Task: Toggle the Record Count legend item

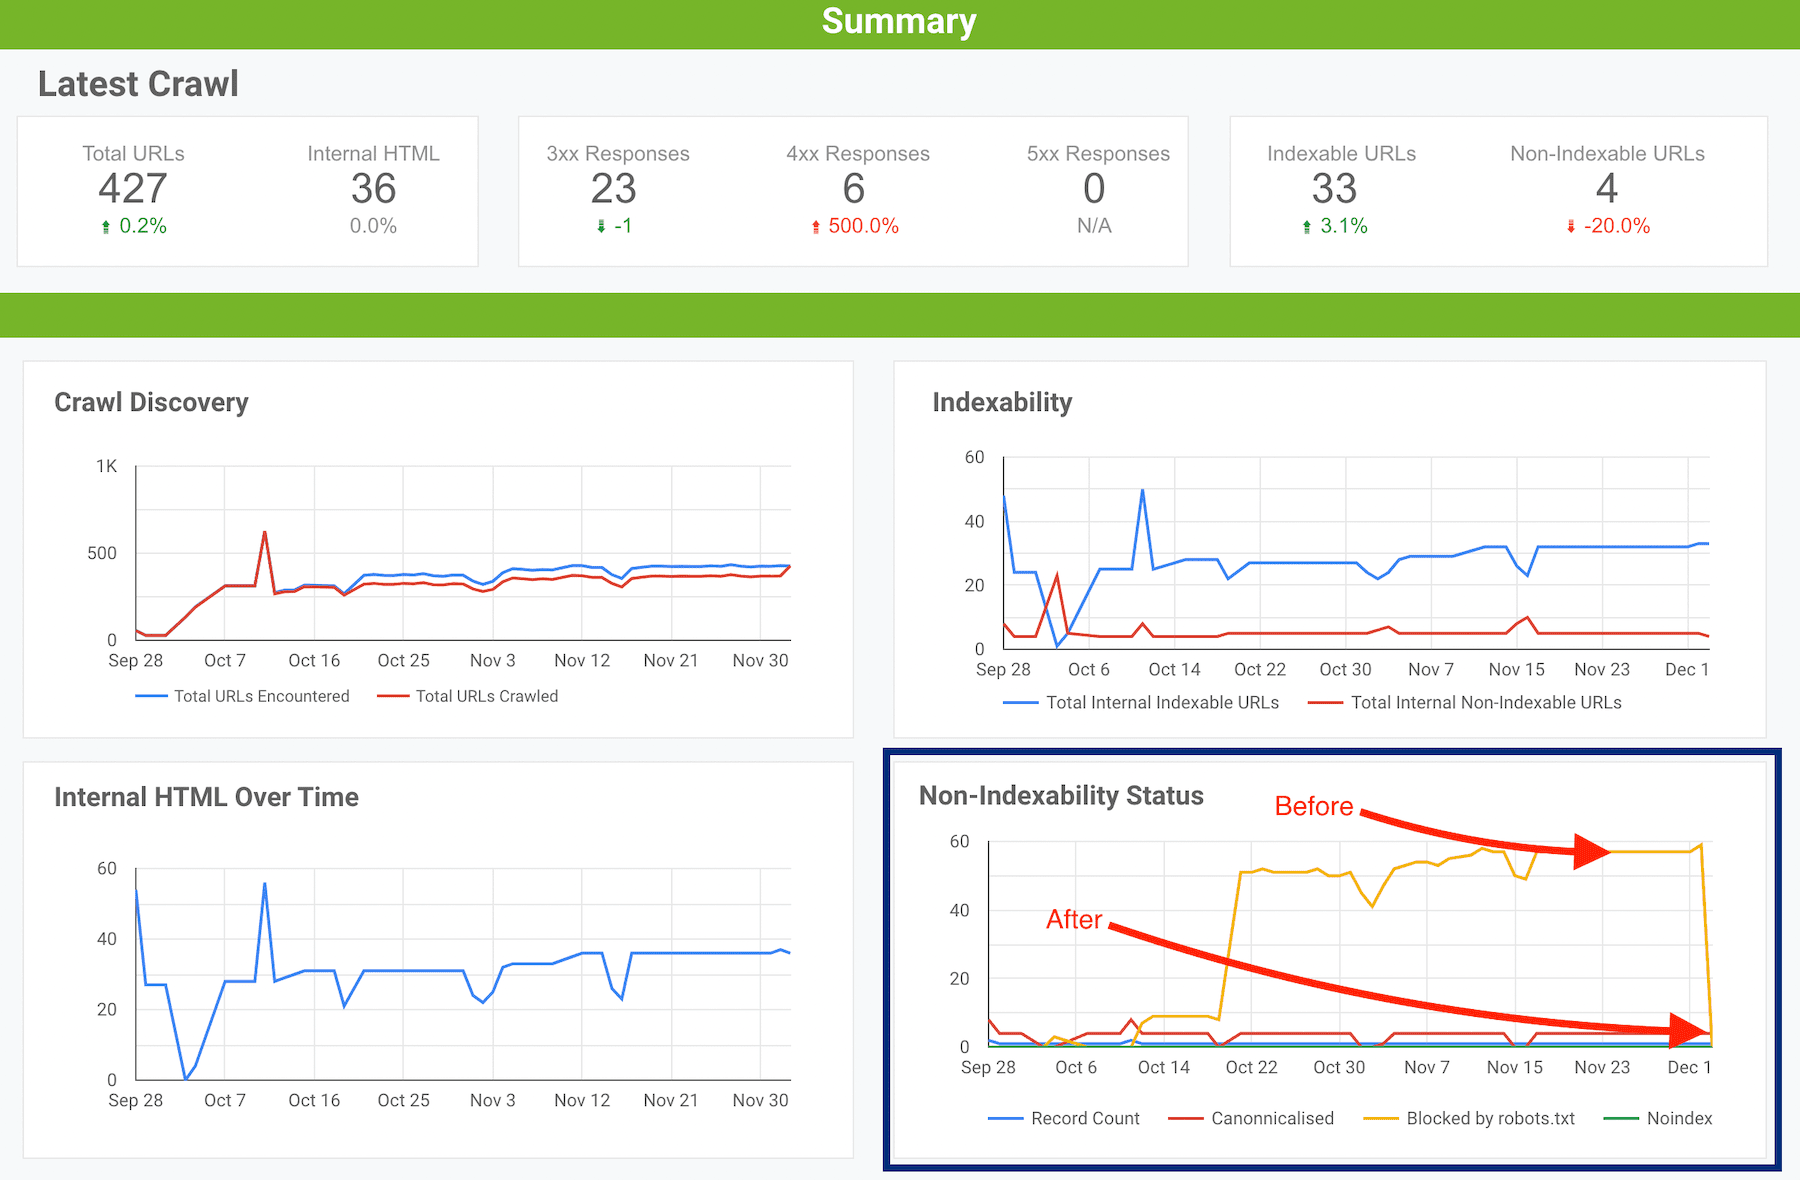Action: (1063, 1118)
